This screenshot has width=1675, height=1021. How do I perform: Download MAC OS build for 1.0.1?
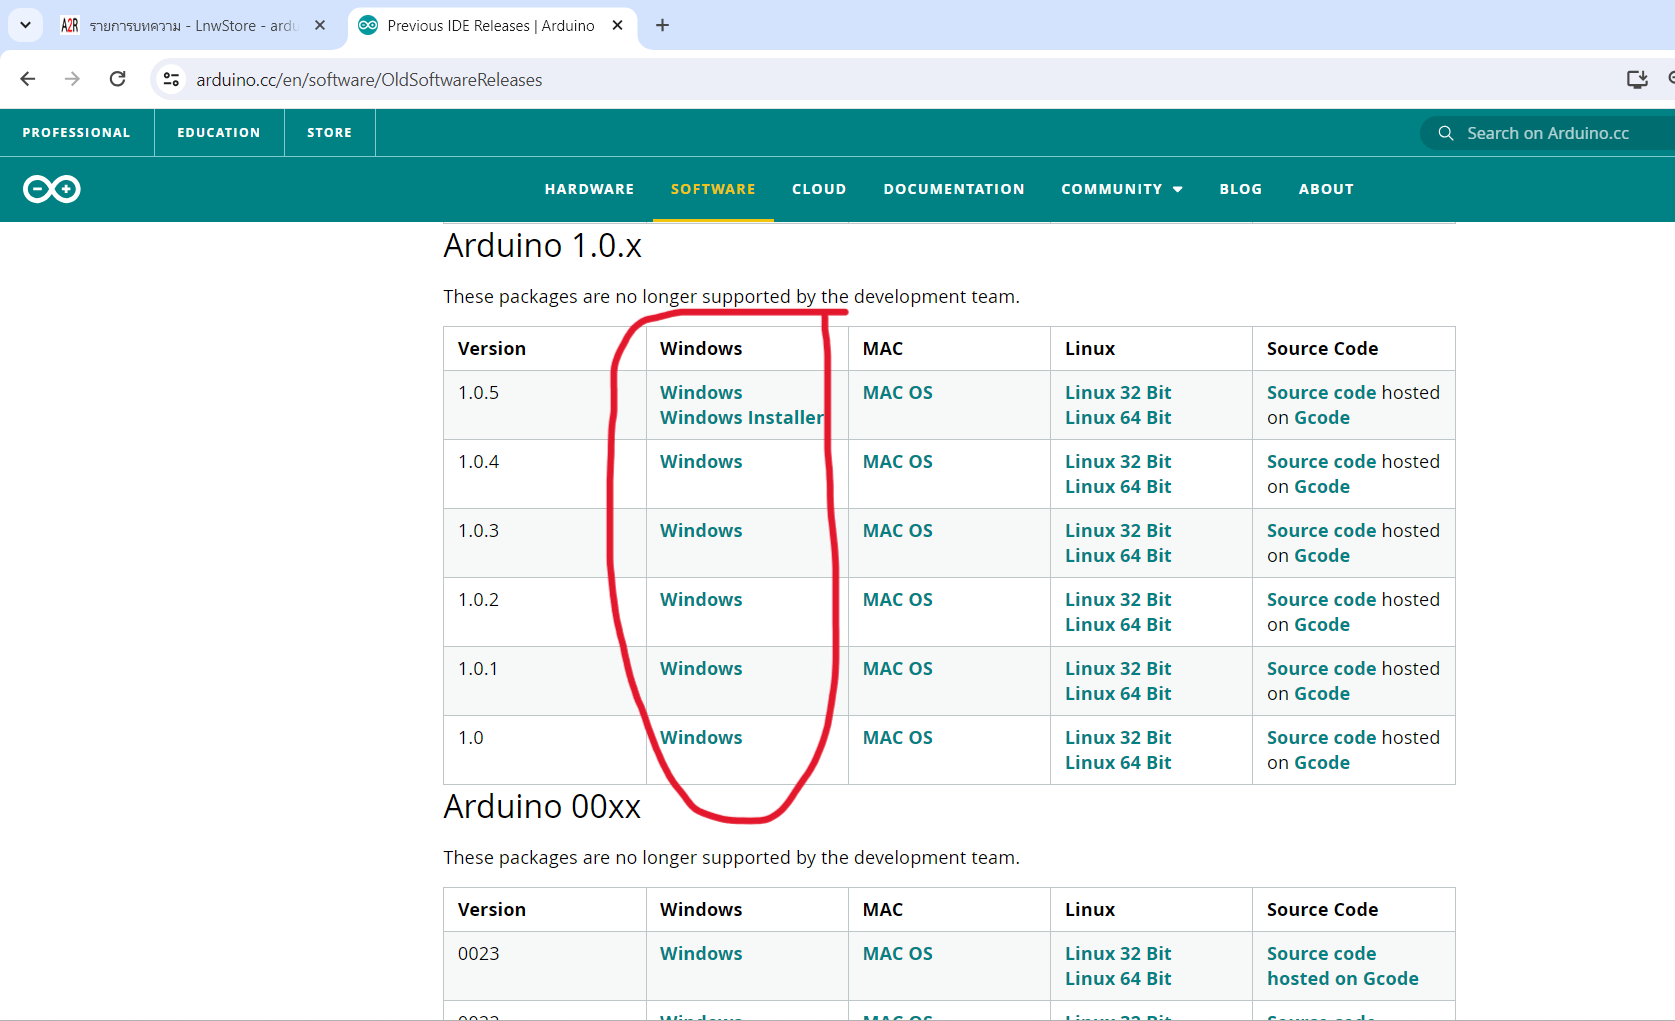(x=898, y=669)
